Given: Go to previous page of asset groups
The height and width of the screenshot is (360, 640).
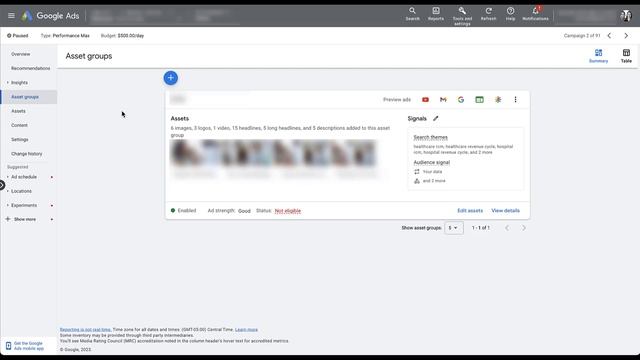Looking at the screenshot, I should tap(507, 228).
